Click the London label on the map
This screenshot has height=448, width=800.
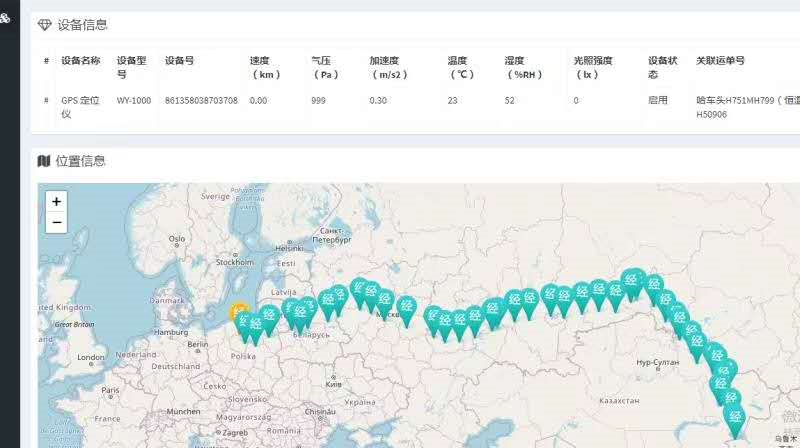[91, 357]
